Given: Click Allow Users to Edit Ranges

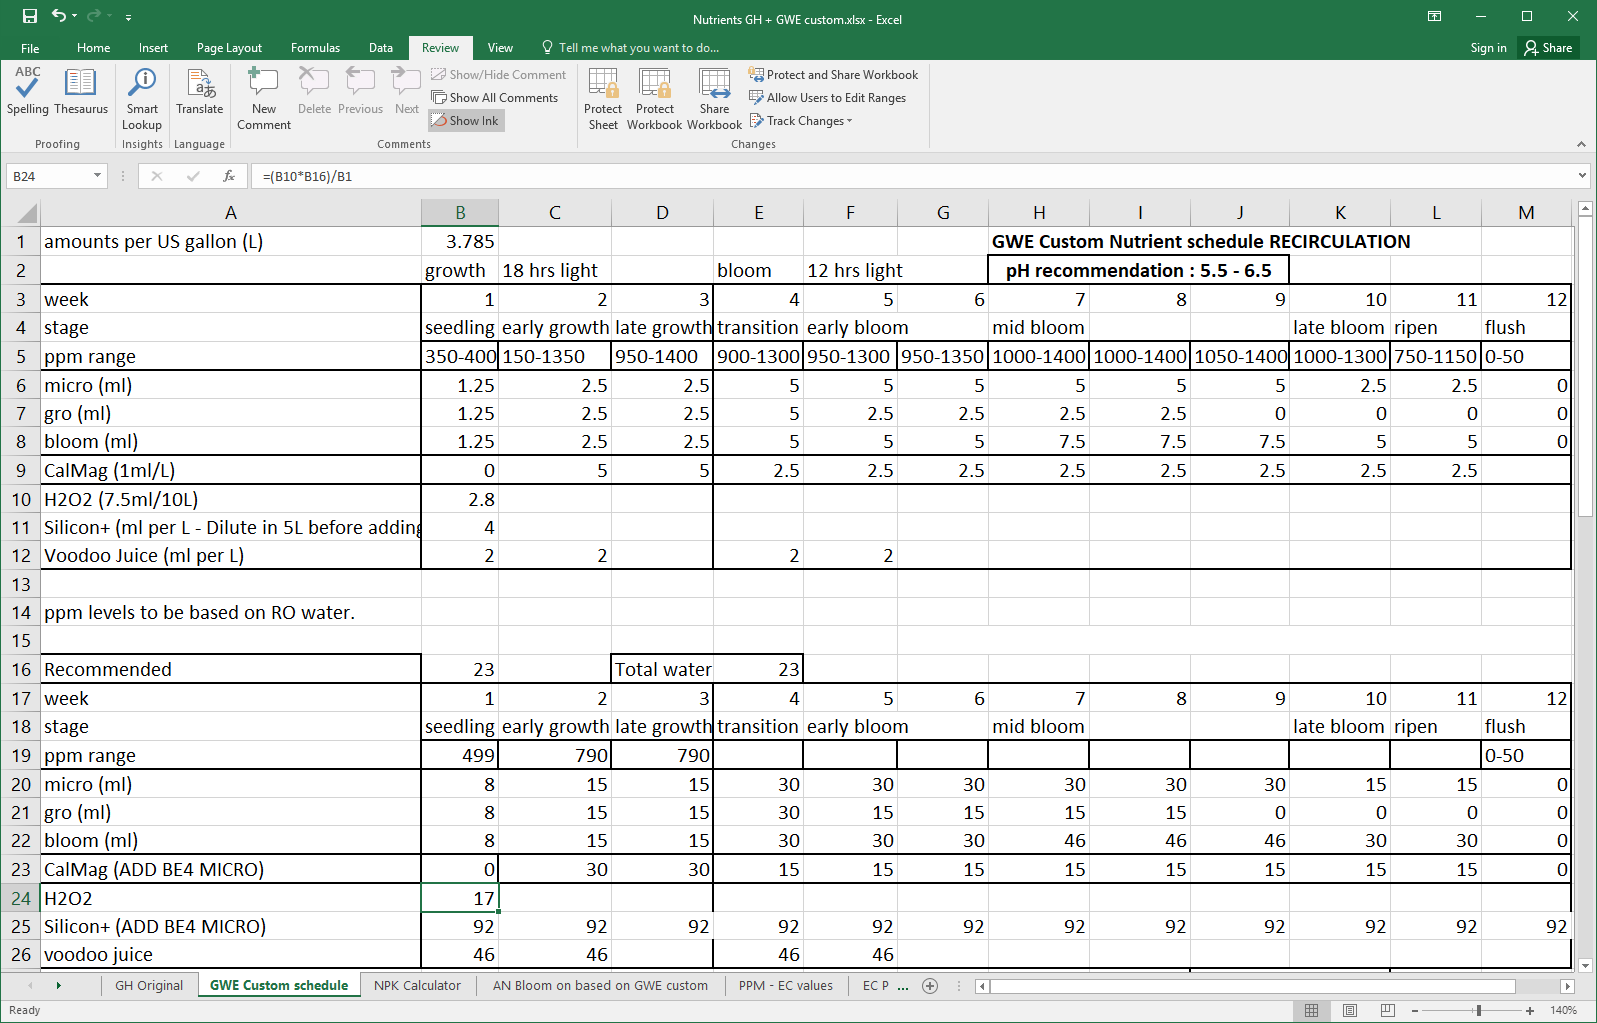Looking at the screenshot, I should pyautogui.click(x=827, y=98).
